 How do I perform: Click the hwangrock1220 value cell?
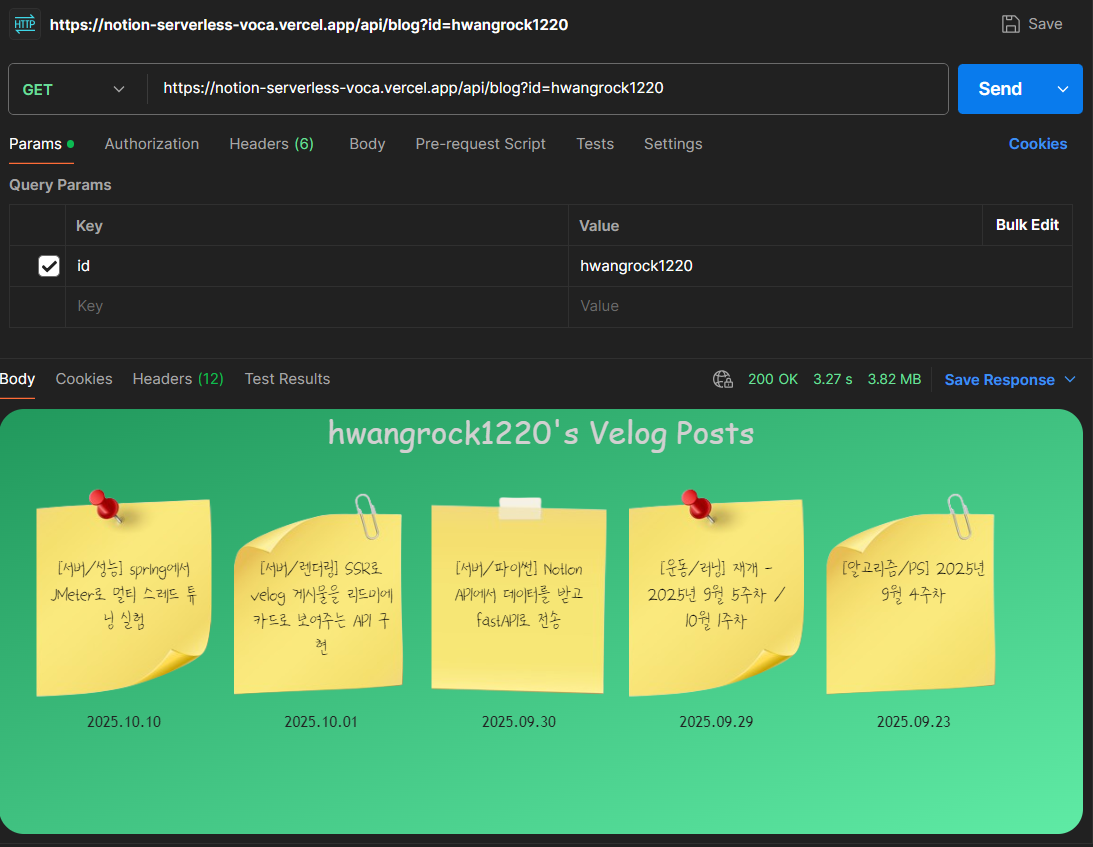(820, 266)
